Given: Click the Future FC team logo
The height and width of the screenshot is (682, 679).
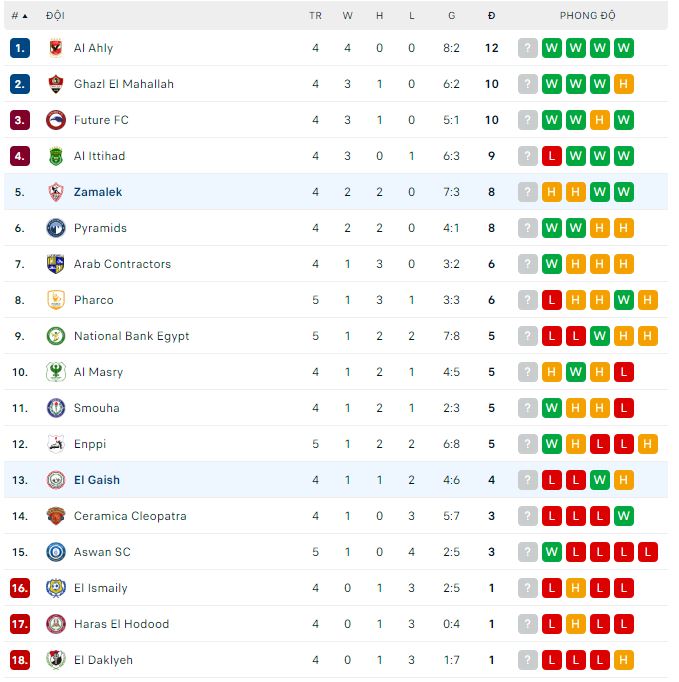Looking at the screenshot, I should point(56,120).
